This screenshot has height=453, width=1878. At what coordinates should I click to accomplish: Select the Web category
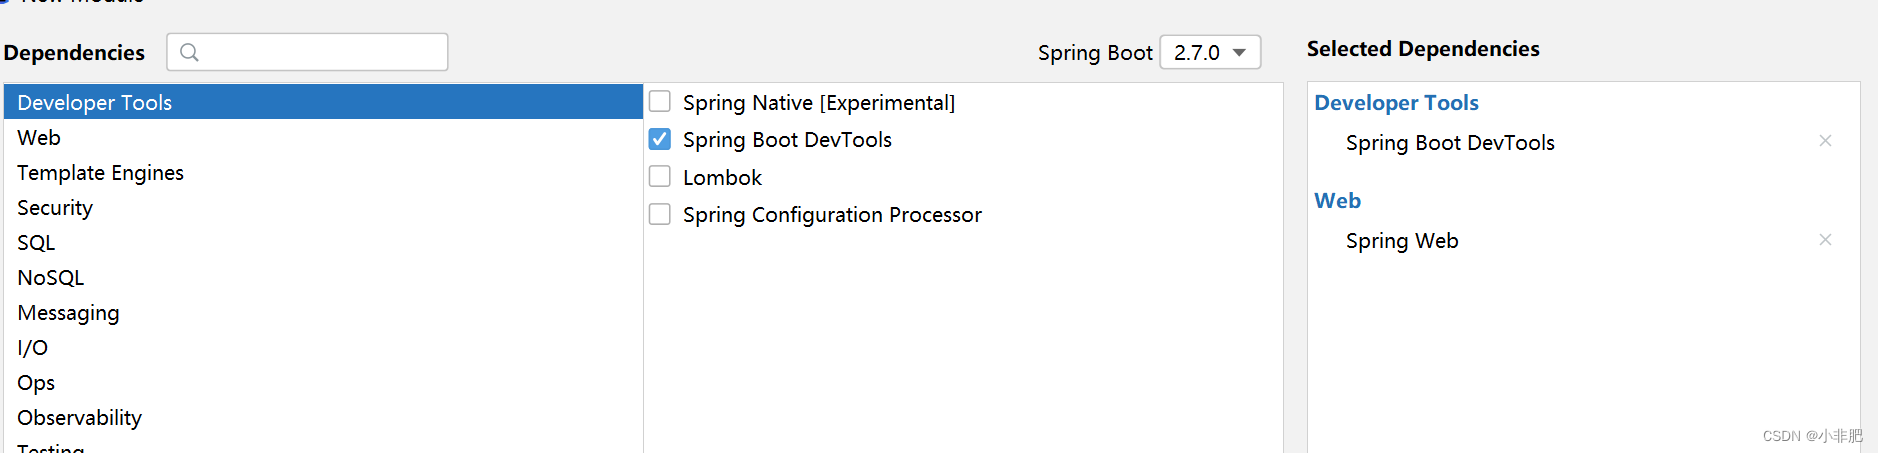pyautogui.click(x=39, y=138)
